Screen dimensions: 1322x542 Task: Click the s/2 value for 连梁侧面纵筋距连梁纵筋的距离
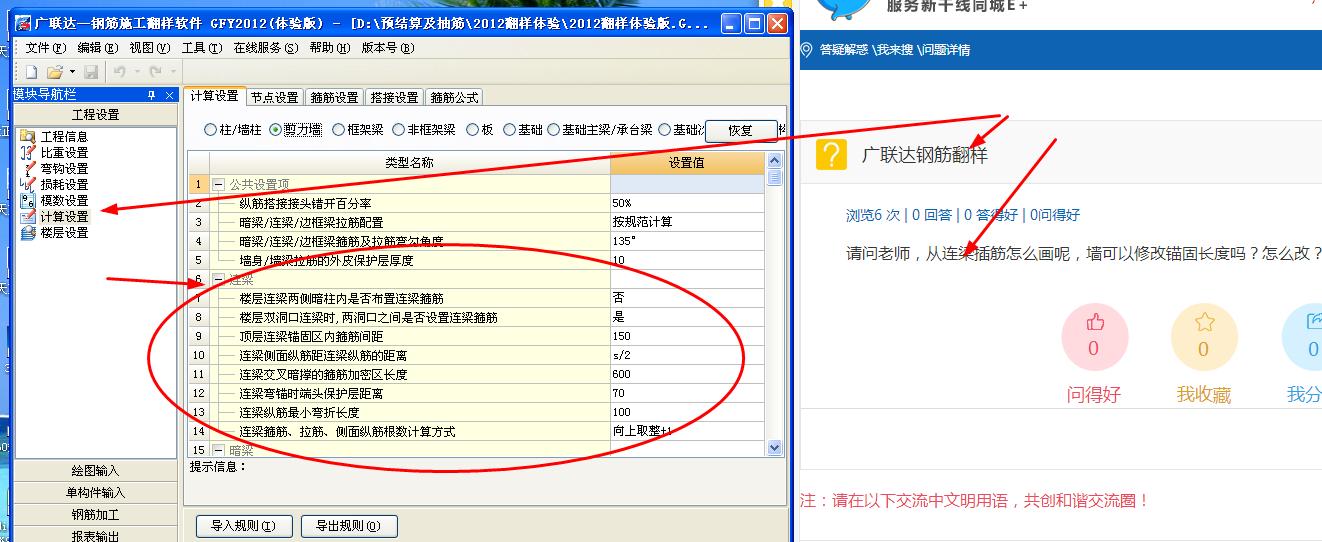tap(687, 355)
